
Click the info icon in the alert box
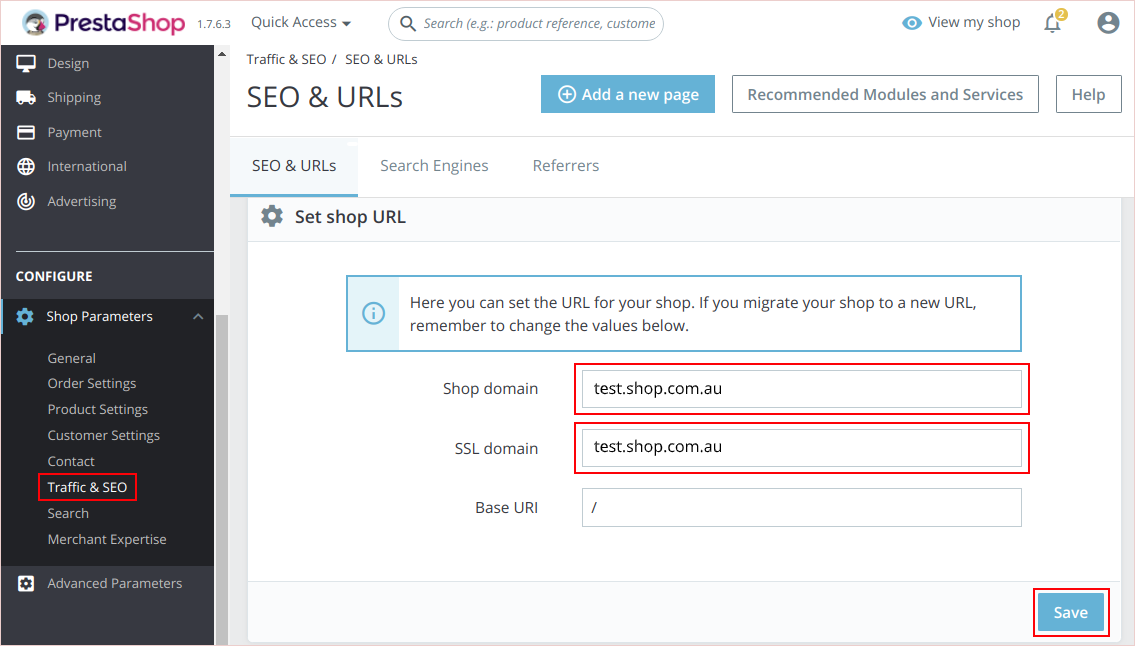[374, 314]
